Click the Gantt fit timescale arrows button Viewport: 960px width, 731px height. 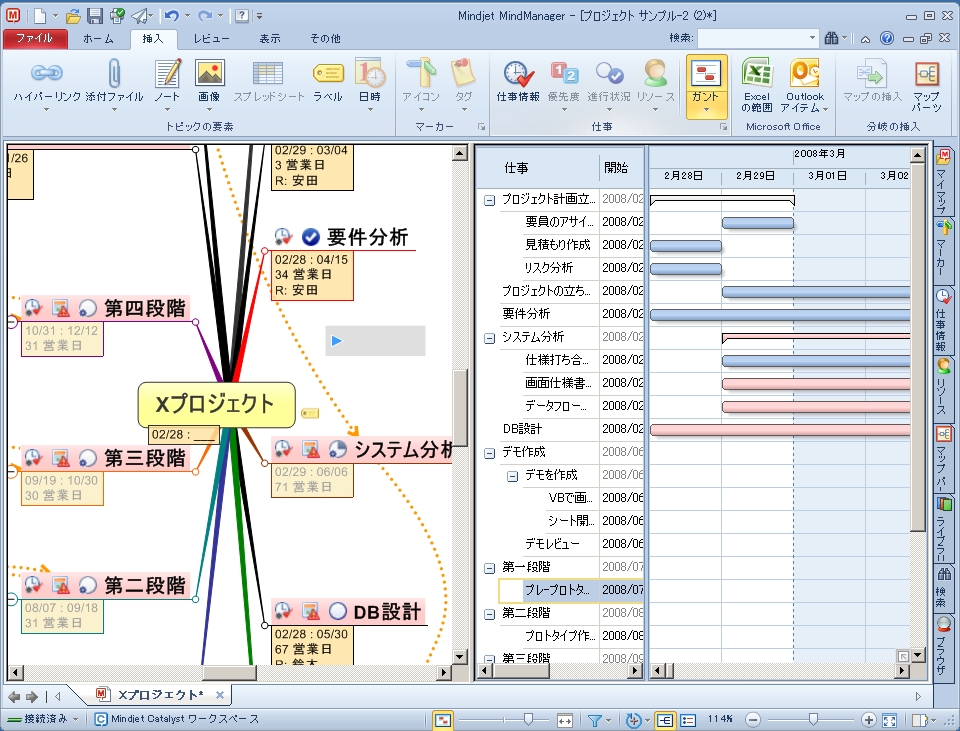(x=564, y=720)
